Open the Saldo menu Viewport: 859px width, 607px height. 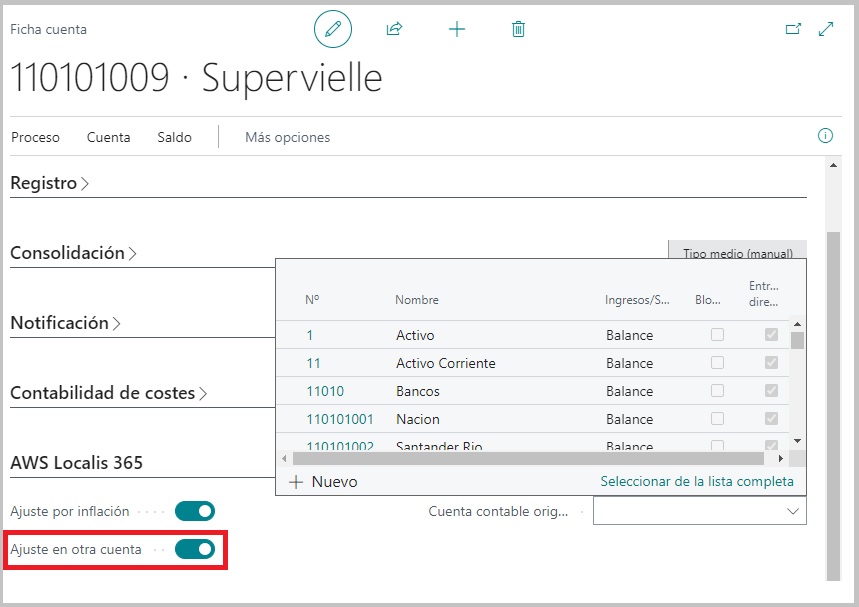(174, 137)
